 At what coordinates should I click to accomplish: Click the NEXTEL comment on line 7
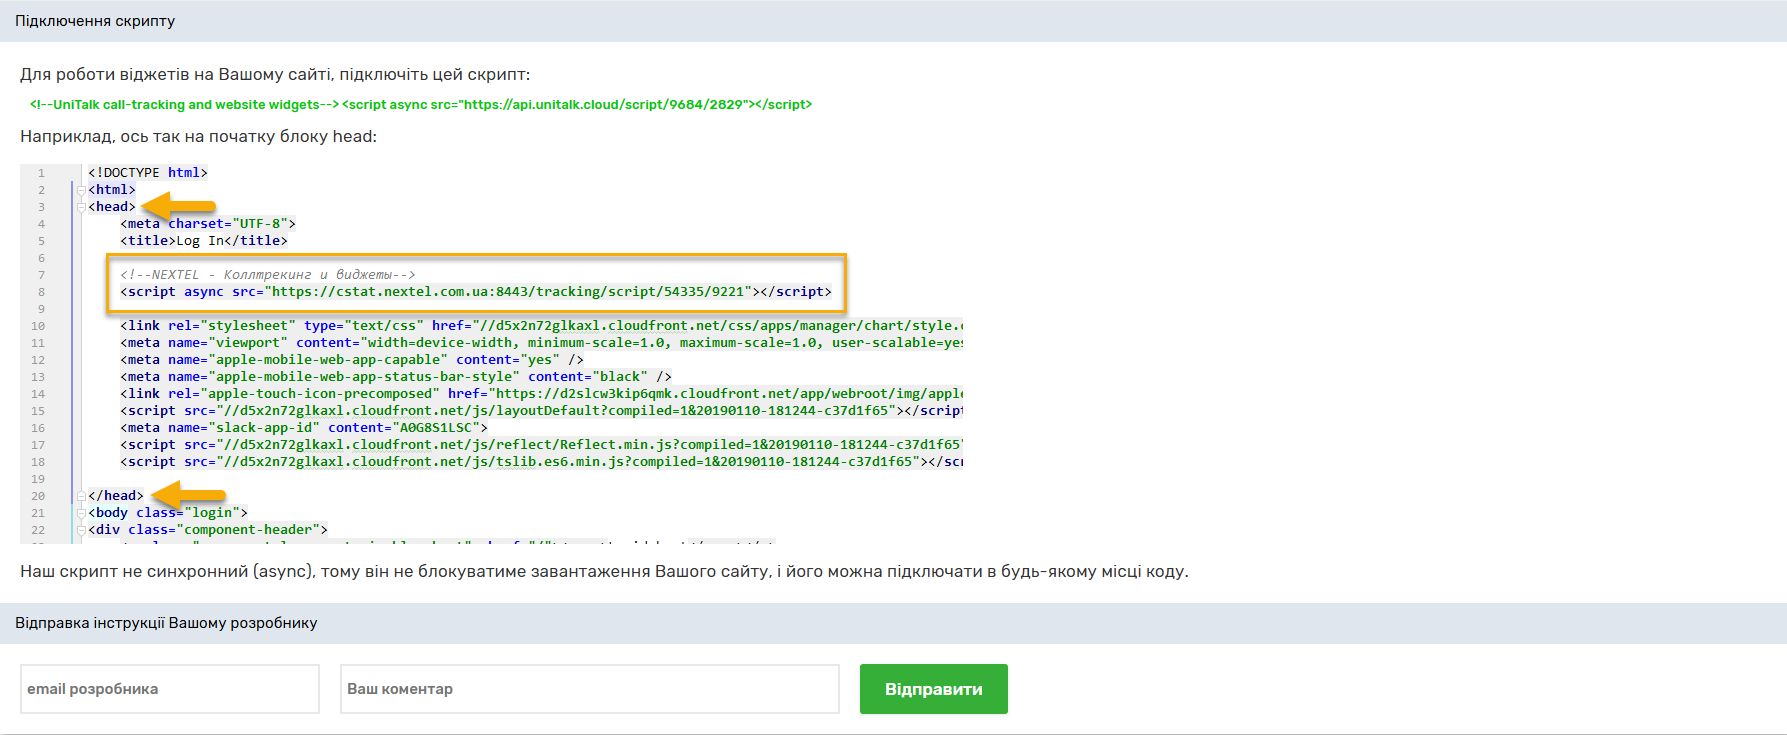[x=267, y=275]
